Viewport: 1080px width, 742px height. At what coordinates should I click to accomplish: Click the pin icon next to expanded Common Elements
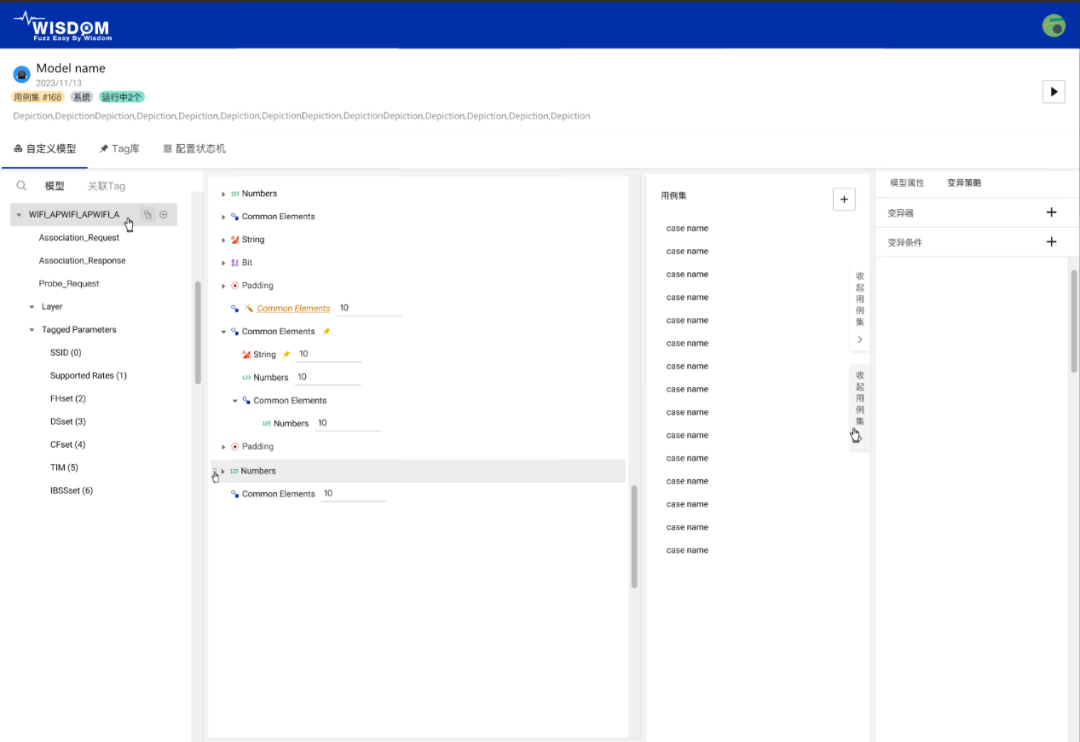pos(326,331)
